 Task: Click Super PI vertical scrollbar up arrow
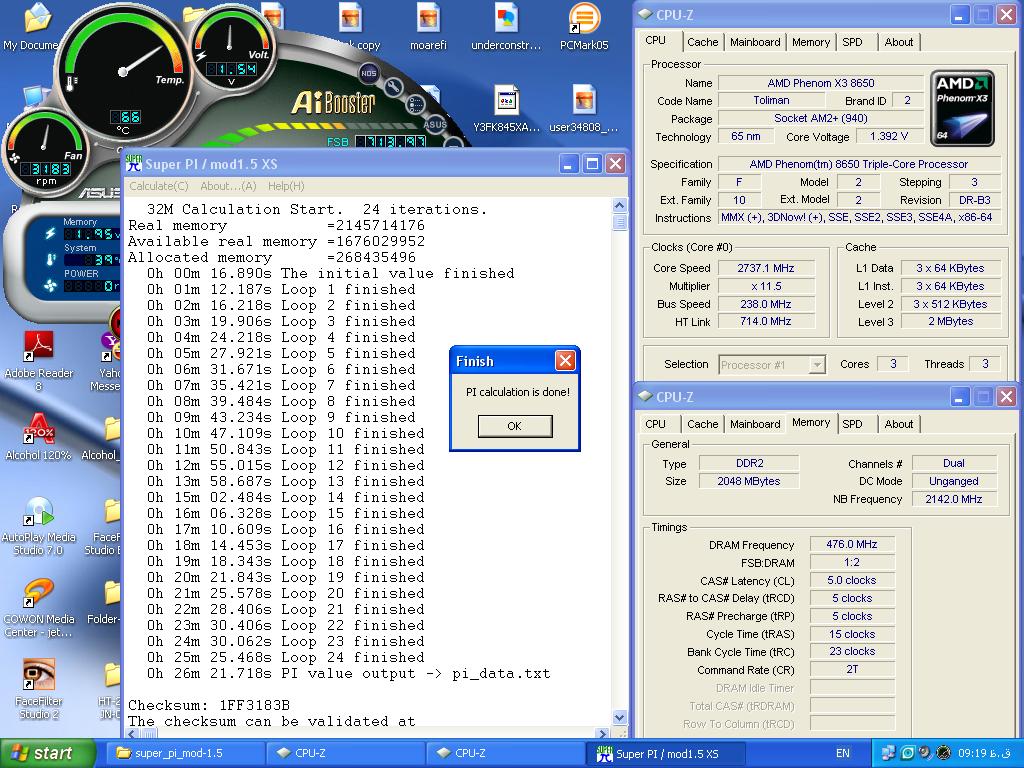click(620, 206)
